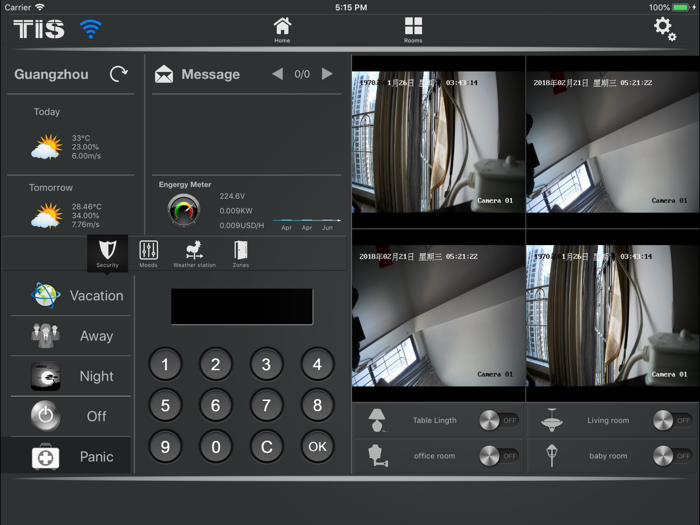This screenshot has width=700, height=525.
Task: Toggle office room light switch
Action: [499, 456]
